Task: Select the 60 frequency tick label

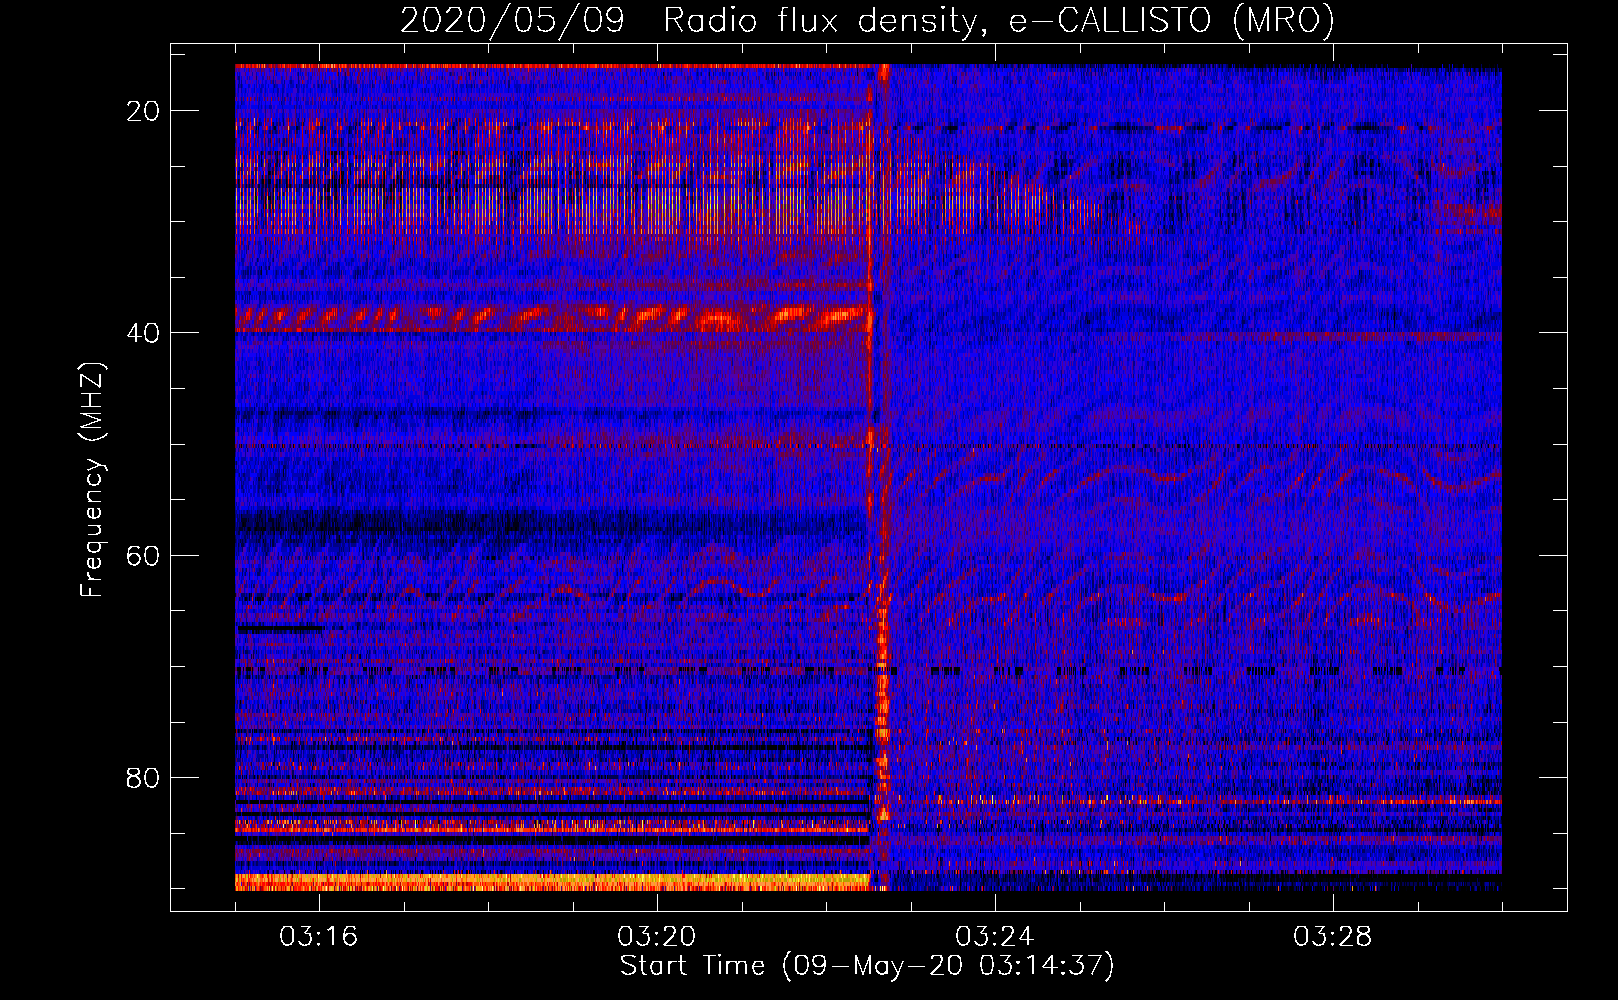Action: tap(143, 555)
